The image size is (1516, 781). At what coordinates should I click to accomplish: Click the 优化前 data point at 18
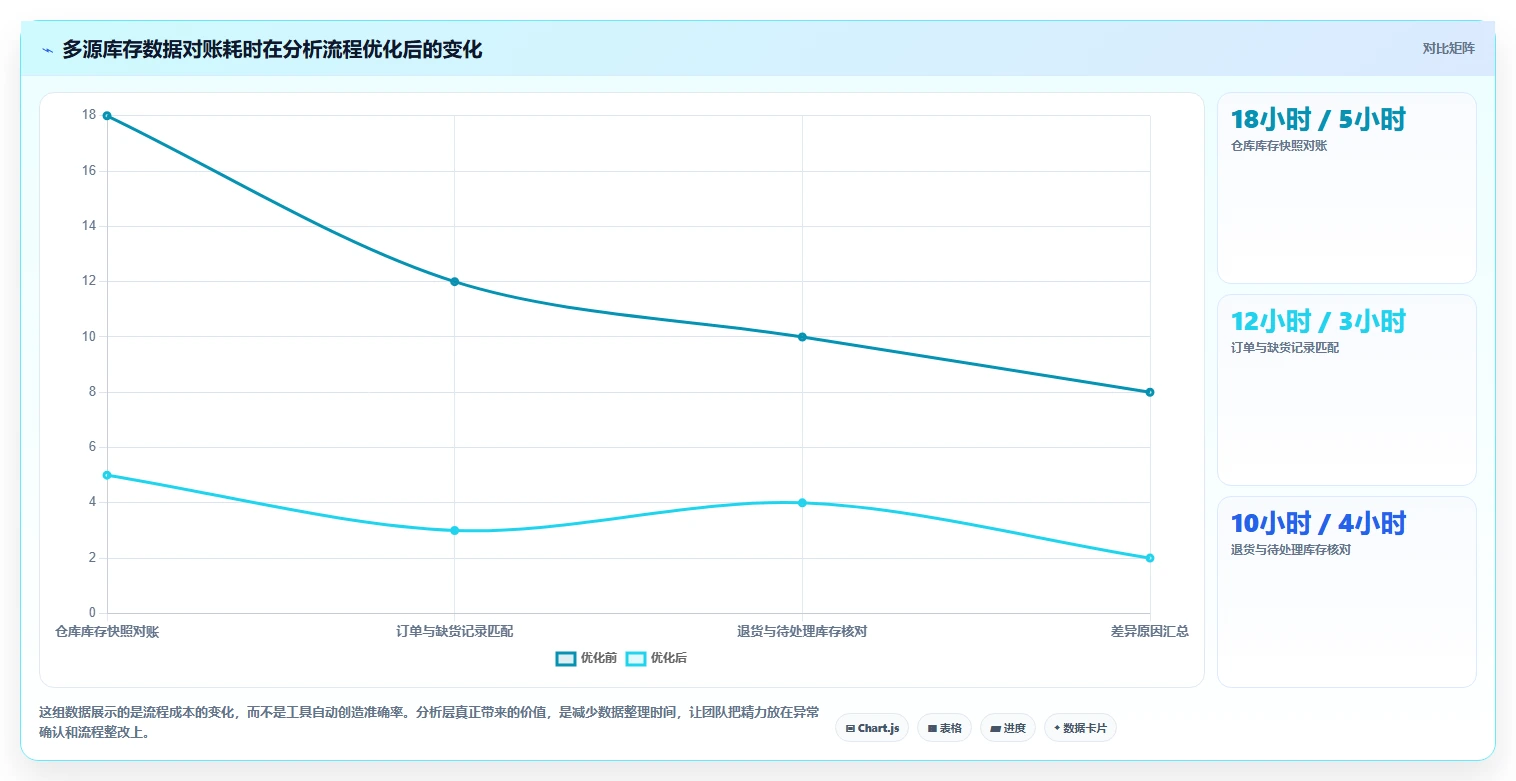click(x=107, y=116)
